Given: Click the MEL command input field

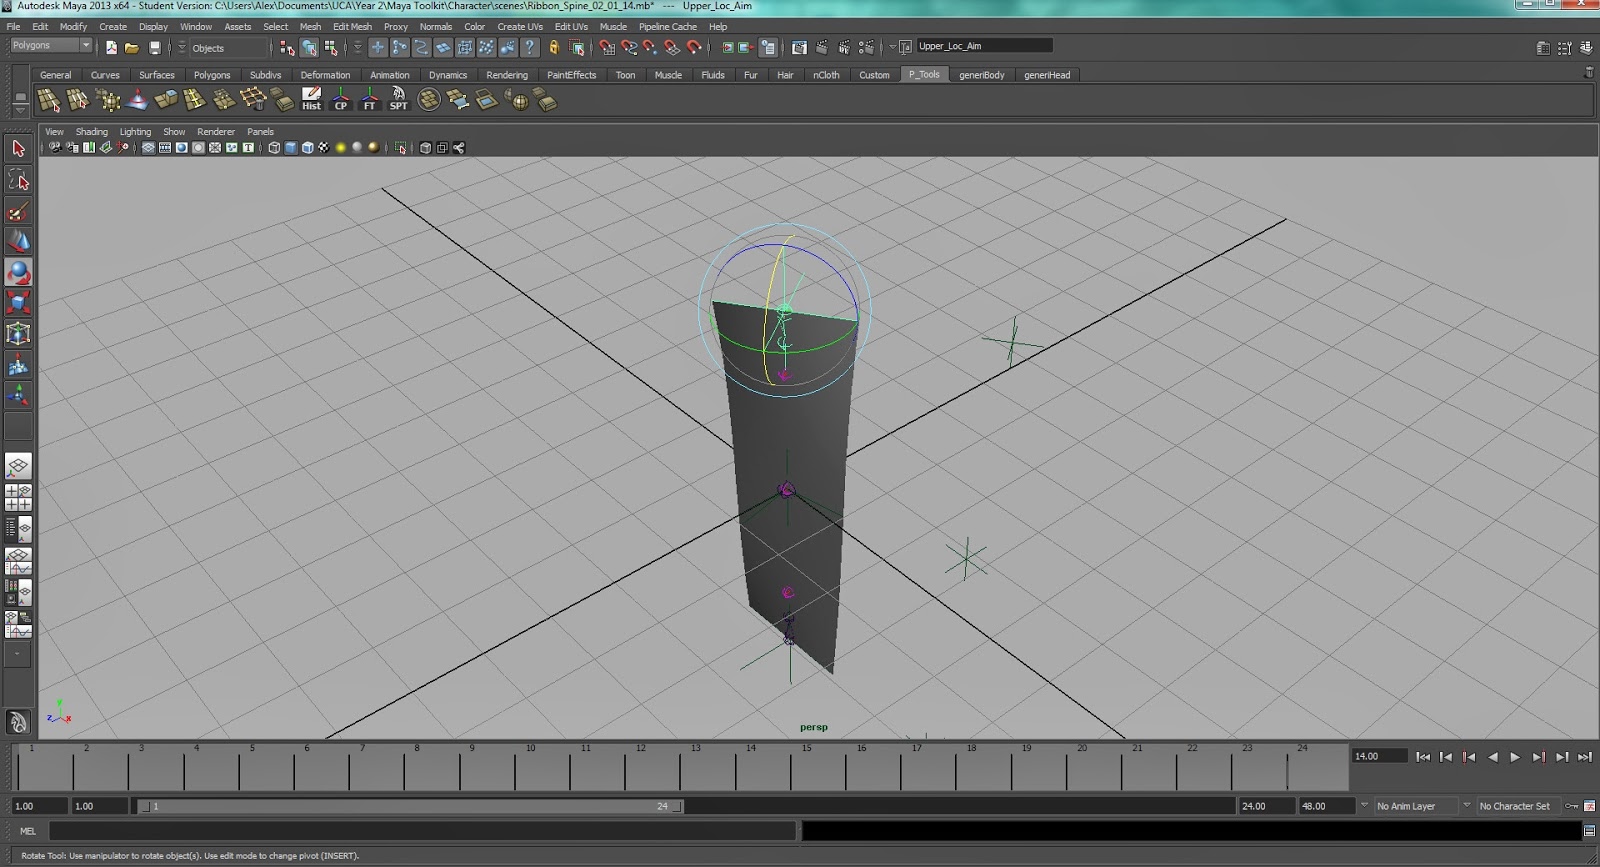Looking at the screenshot, I should click(422, 831).
